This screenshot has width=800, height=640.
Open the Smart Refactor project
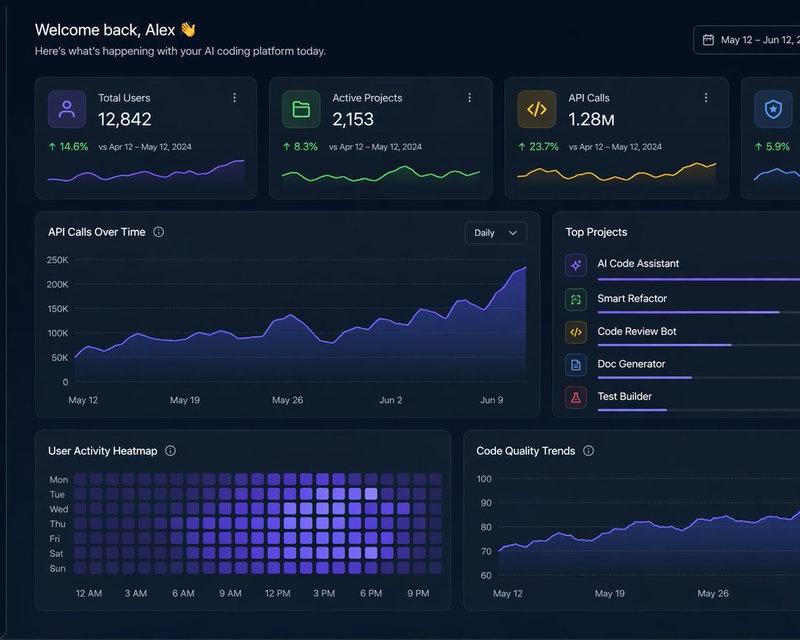[x=632, y=299]
